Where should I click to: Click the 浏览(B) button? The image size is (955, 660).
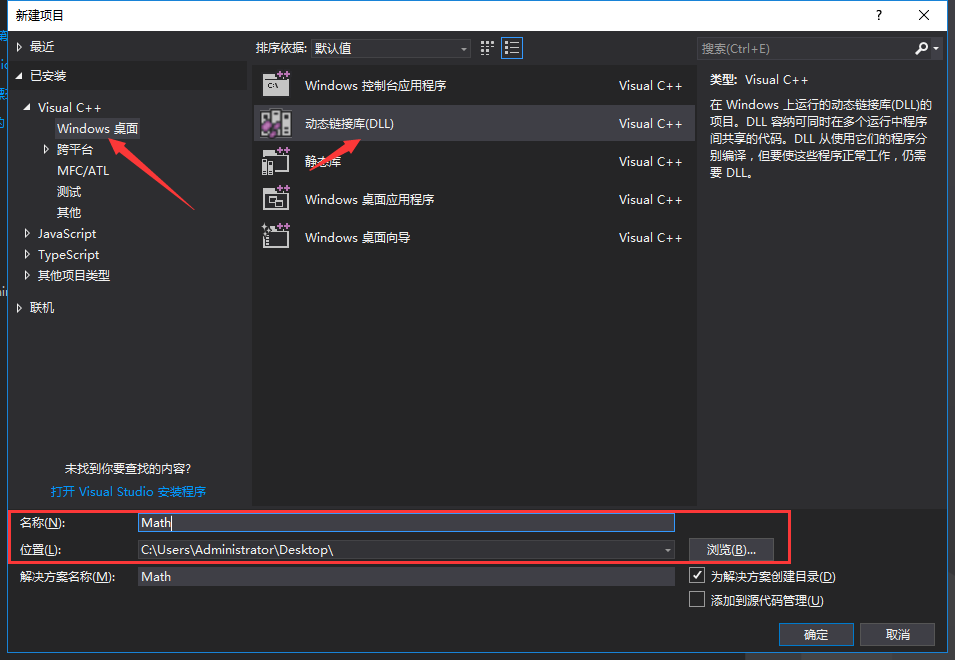(x=732, y=549)
